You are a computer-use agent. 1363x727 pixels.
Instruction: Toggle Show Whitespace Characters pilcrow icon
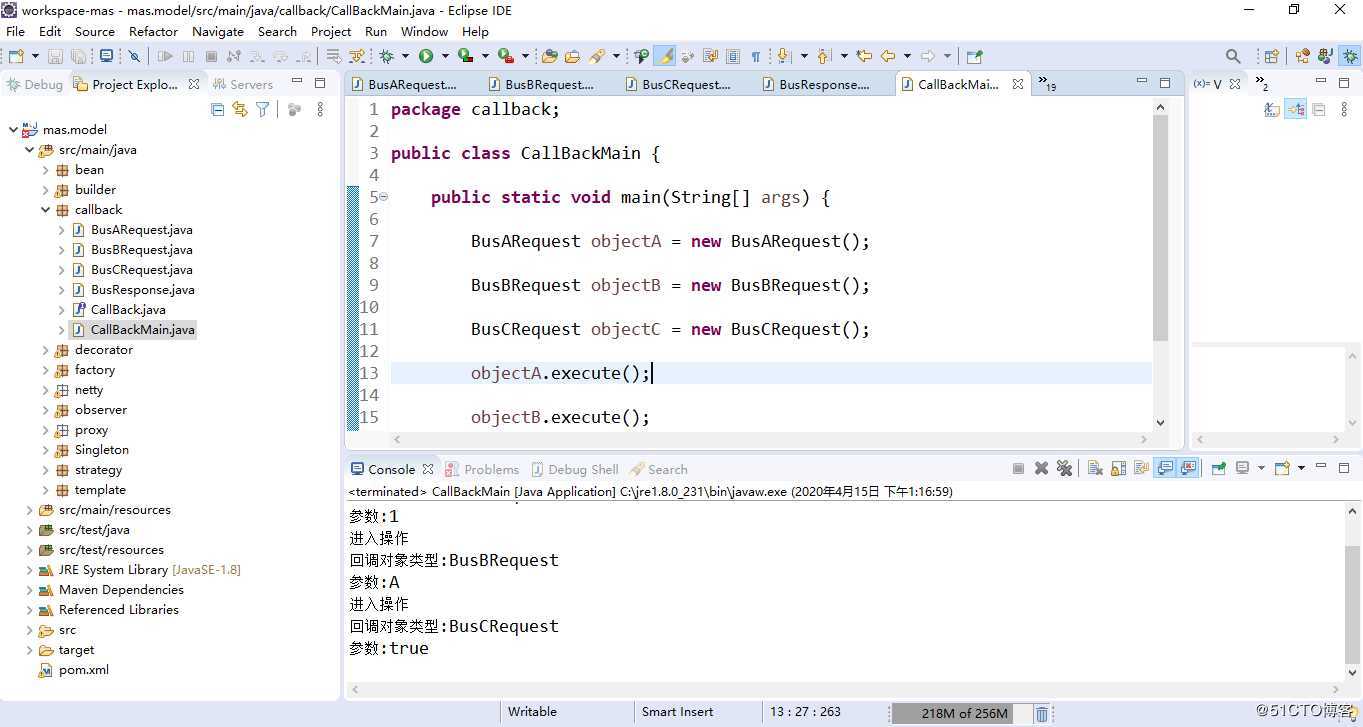click(756, 57)
